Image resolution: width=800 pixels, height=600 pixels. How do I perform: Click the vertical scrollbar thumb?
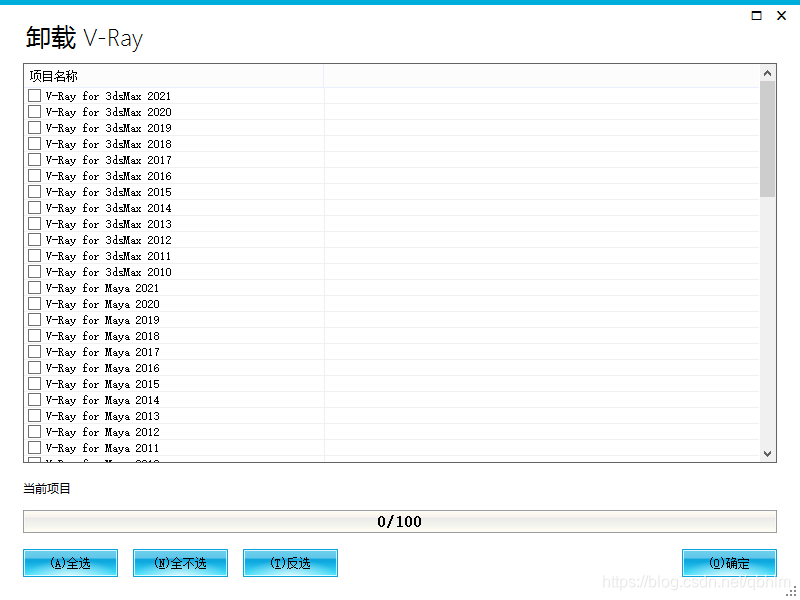pos(767,139)
